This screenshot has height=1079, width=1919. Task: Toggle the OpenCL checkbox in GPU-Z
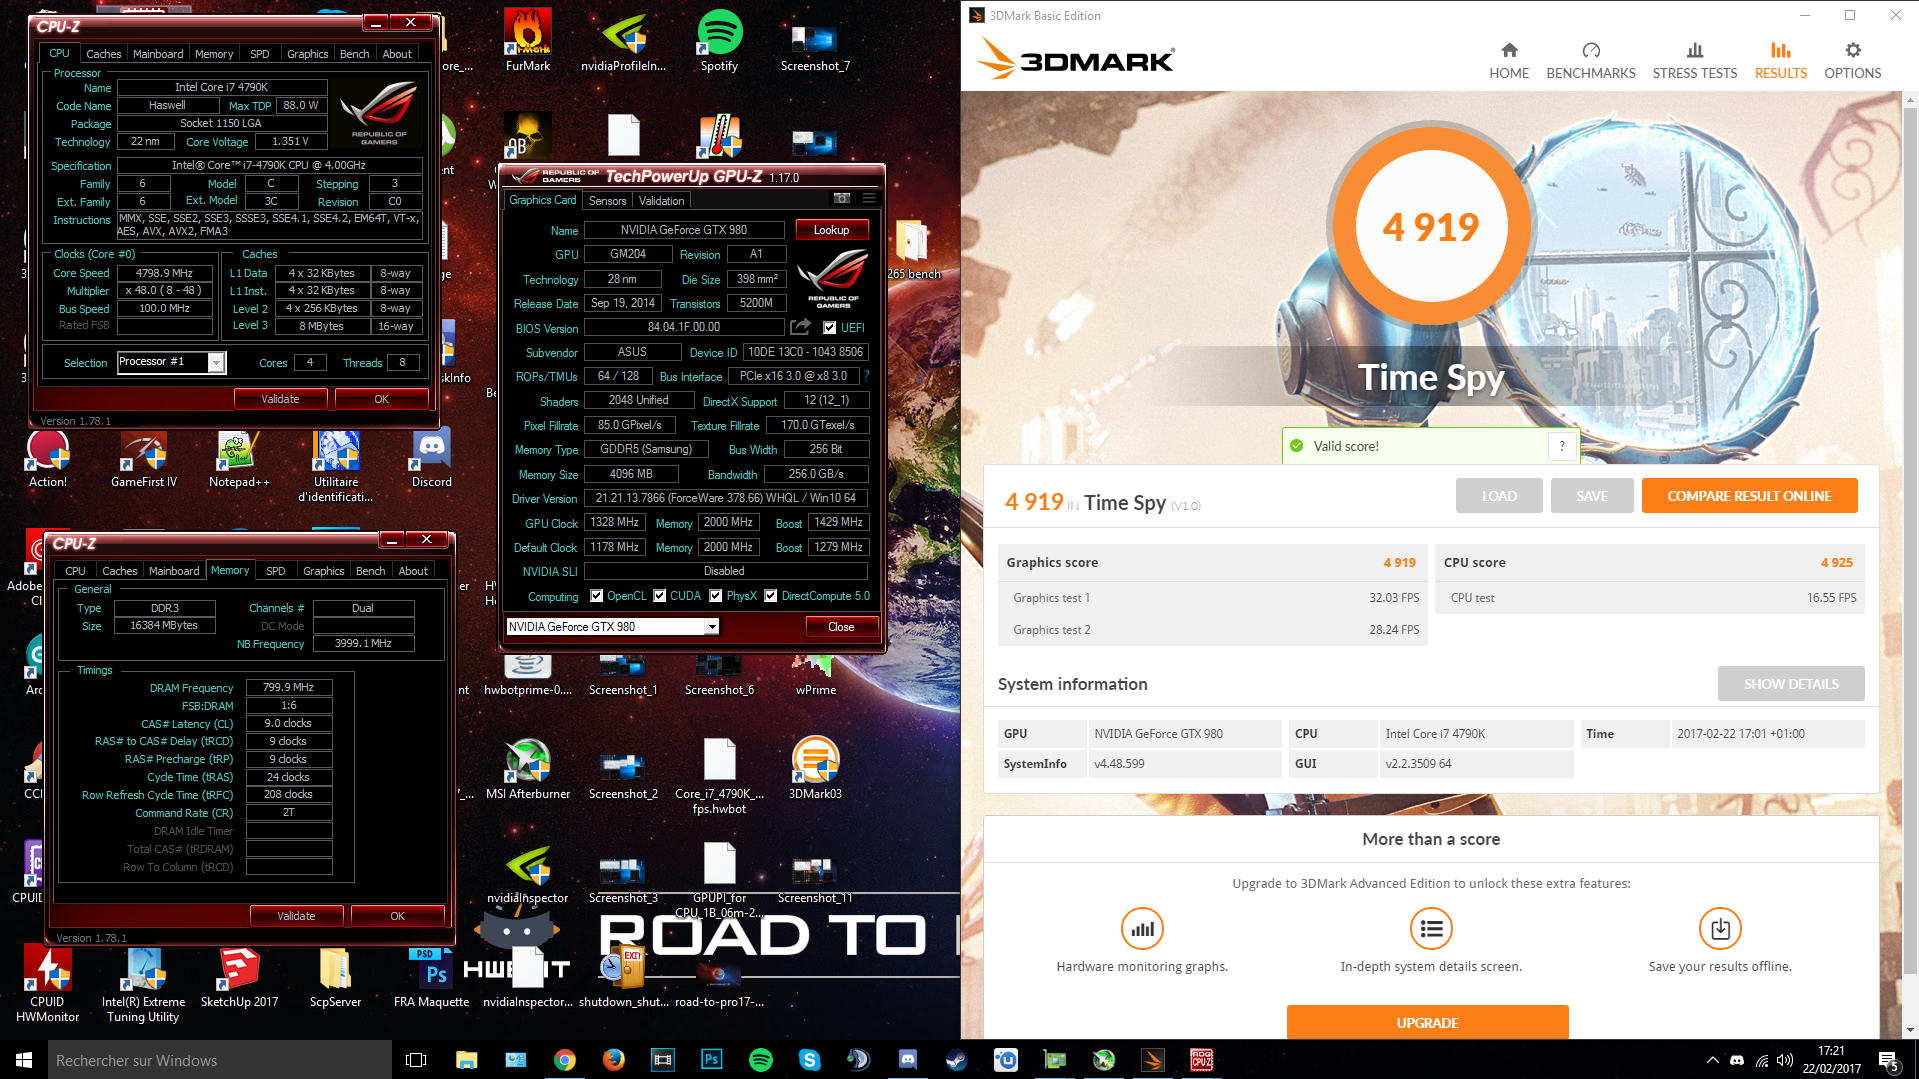pyautogui.click(x=596, y=596)
